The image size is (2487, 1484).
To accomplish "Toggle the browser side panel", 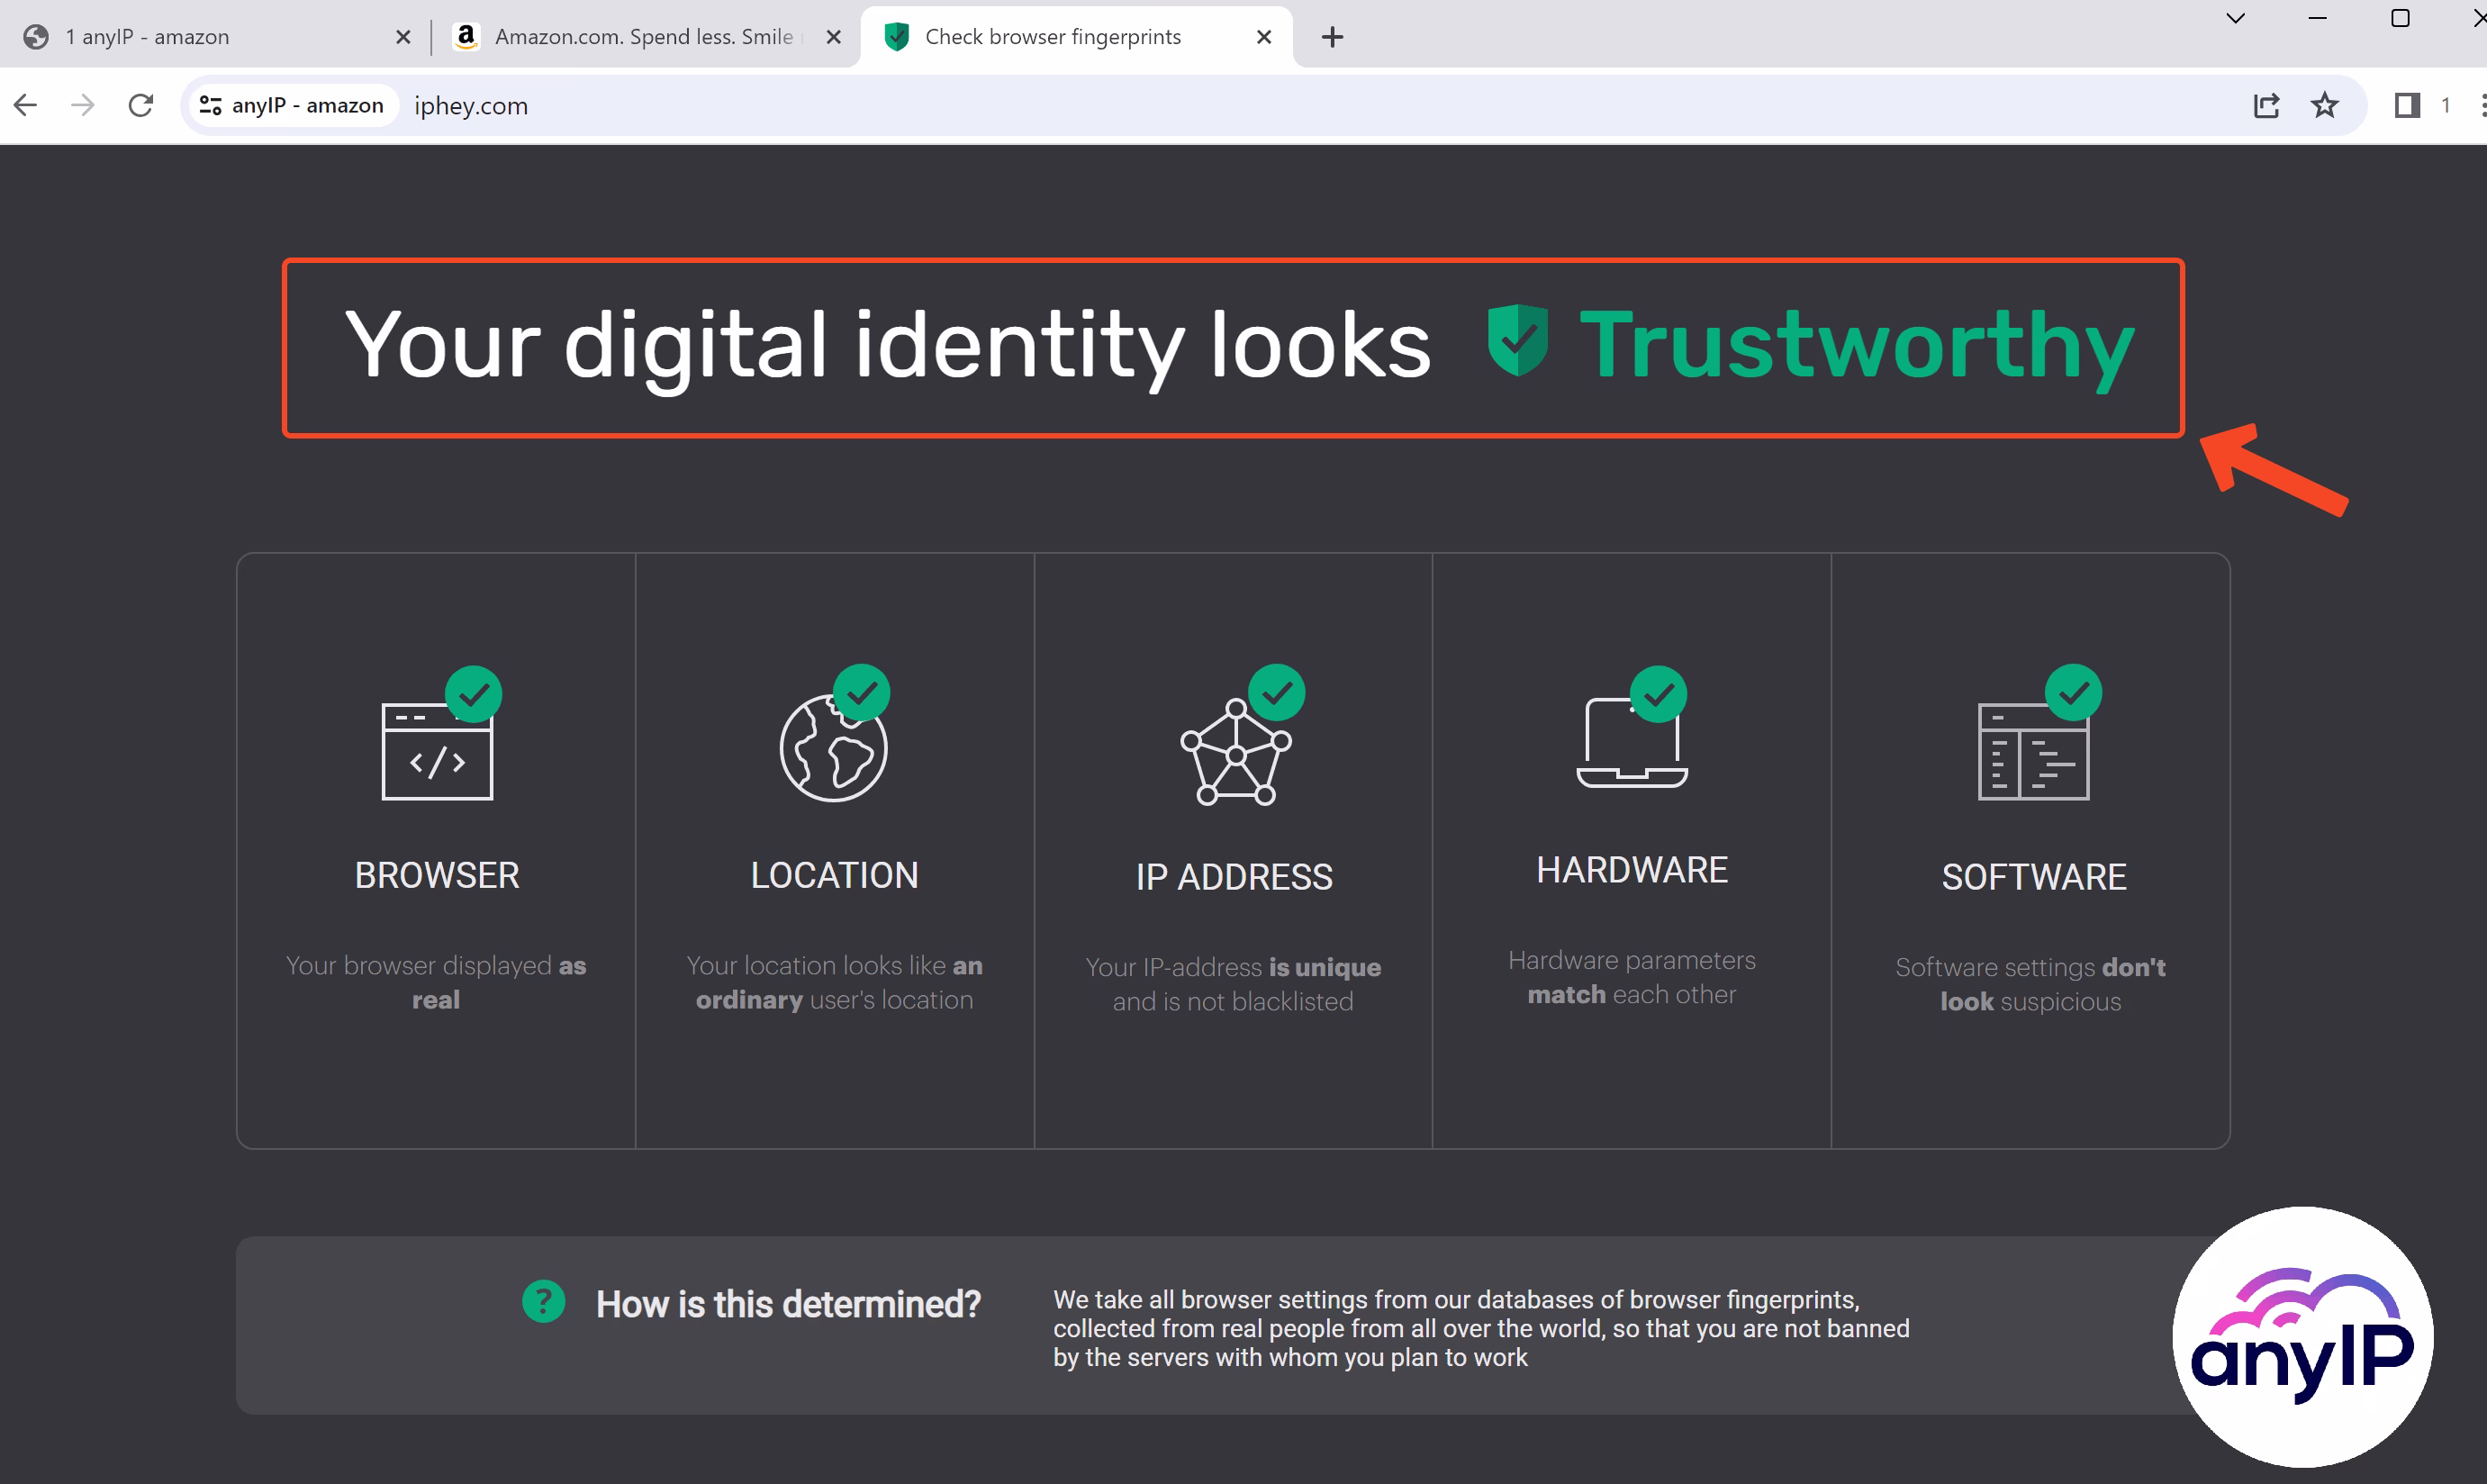I will click(x=2406, y=105).
